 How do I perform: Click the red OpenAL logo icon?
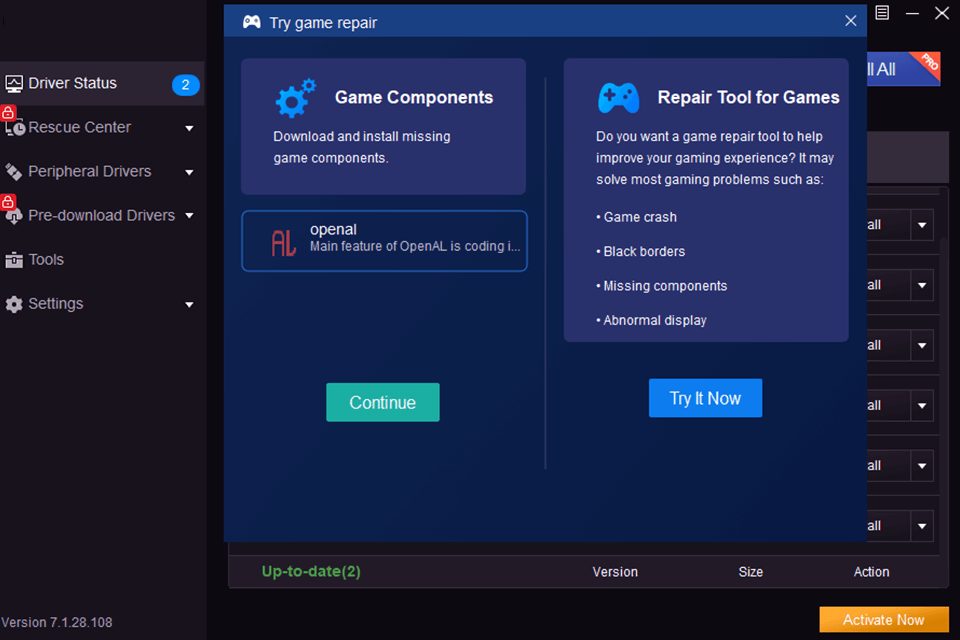tap(284, 242)
